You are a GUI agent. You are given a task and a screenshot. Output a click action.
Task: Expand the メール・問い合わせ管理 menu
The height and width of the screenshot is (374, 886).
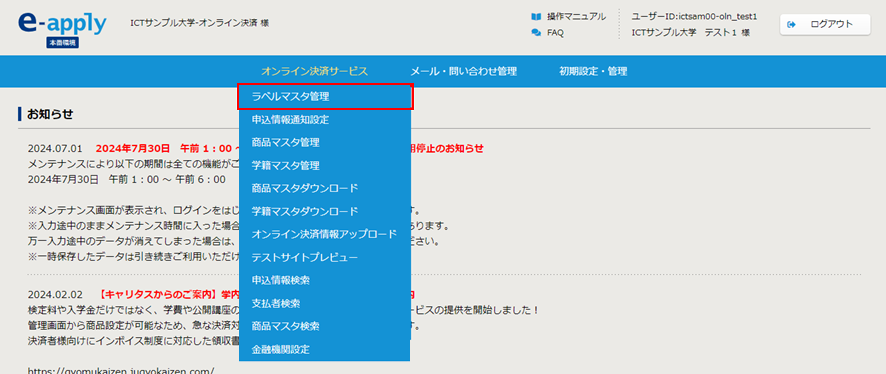pyautogui.click(x=463, y=71)
